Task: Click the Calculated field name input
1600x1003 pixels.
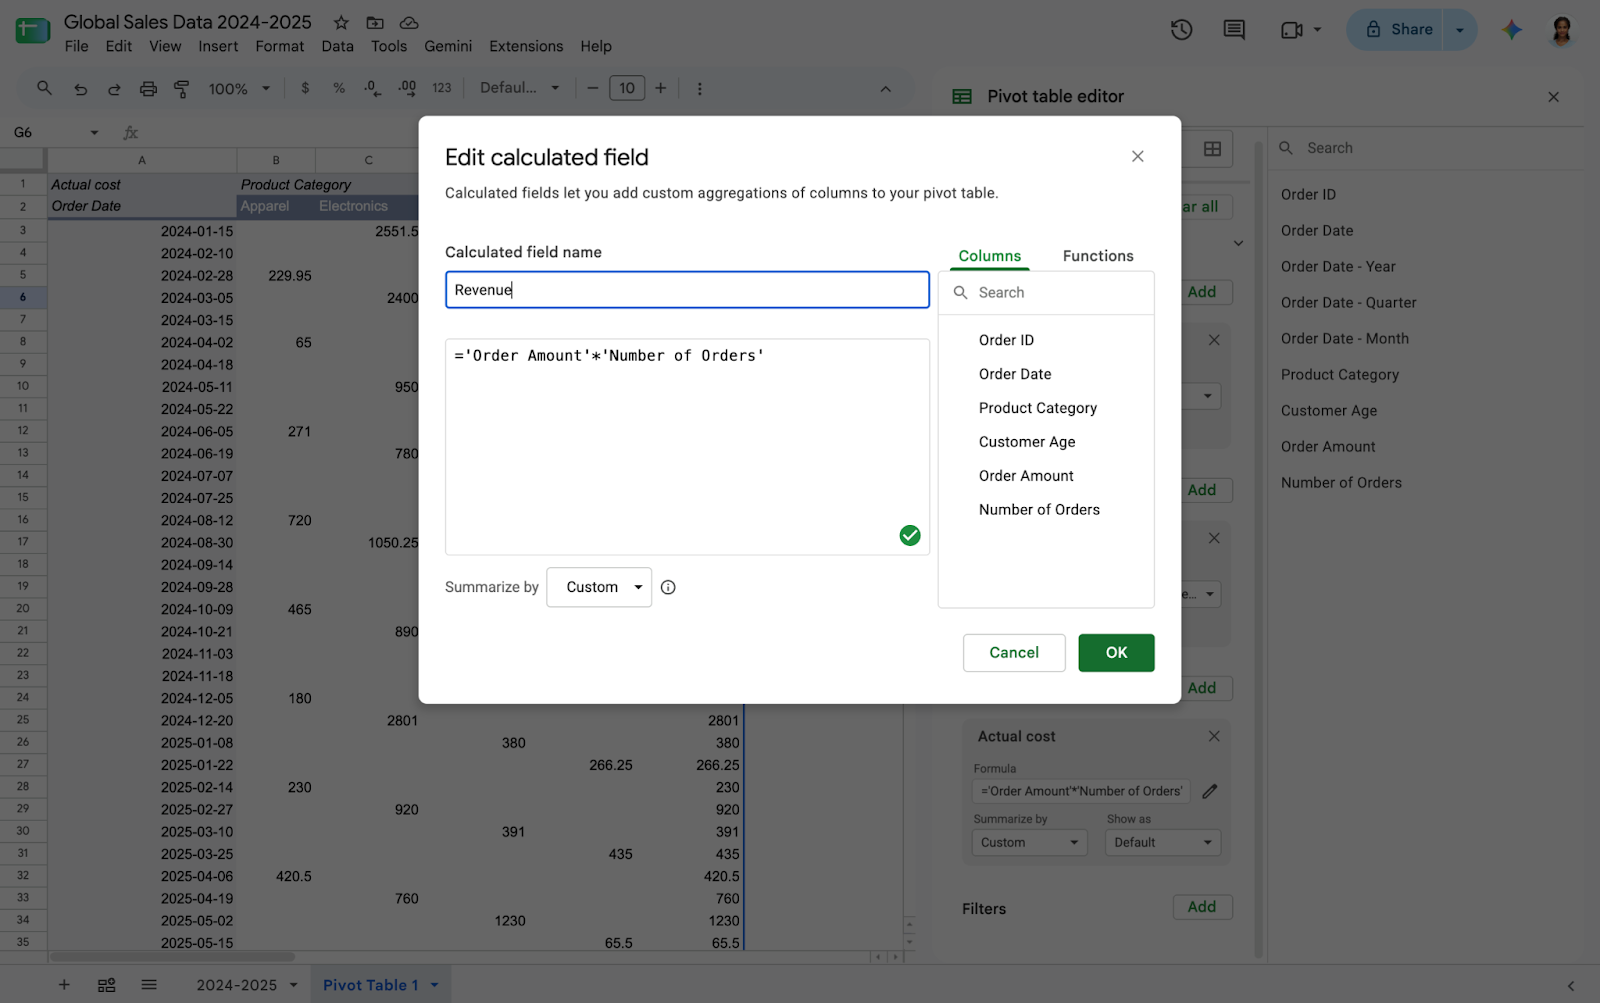Action: pyautogui.click(x=687, y=290)
